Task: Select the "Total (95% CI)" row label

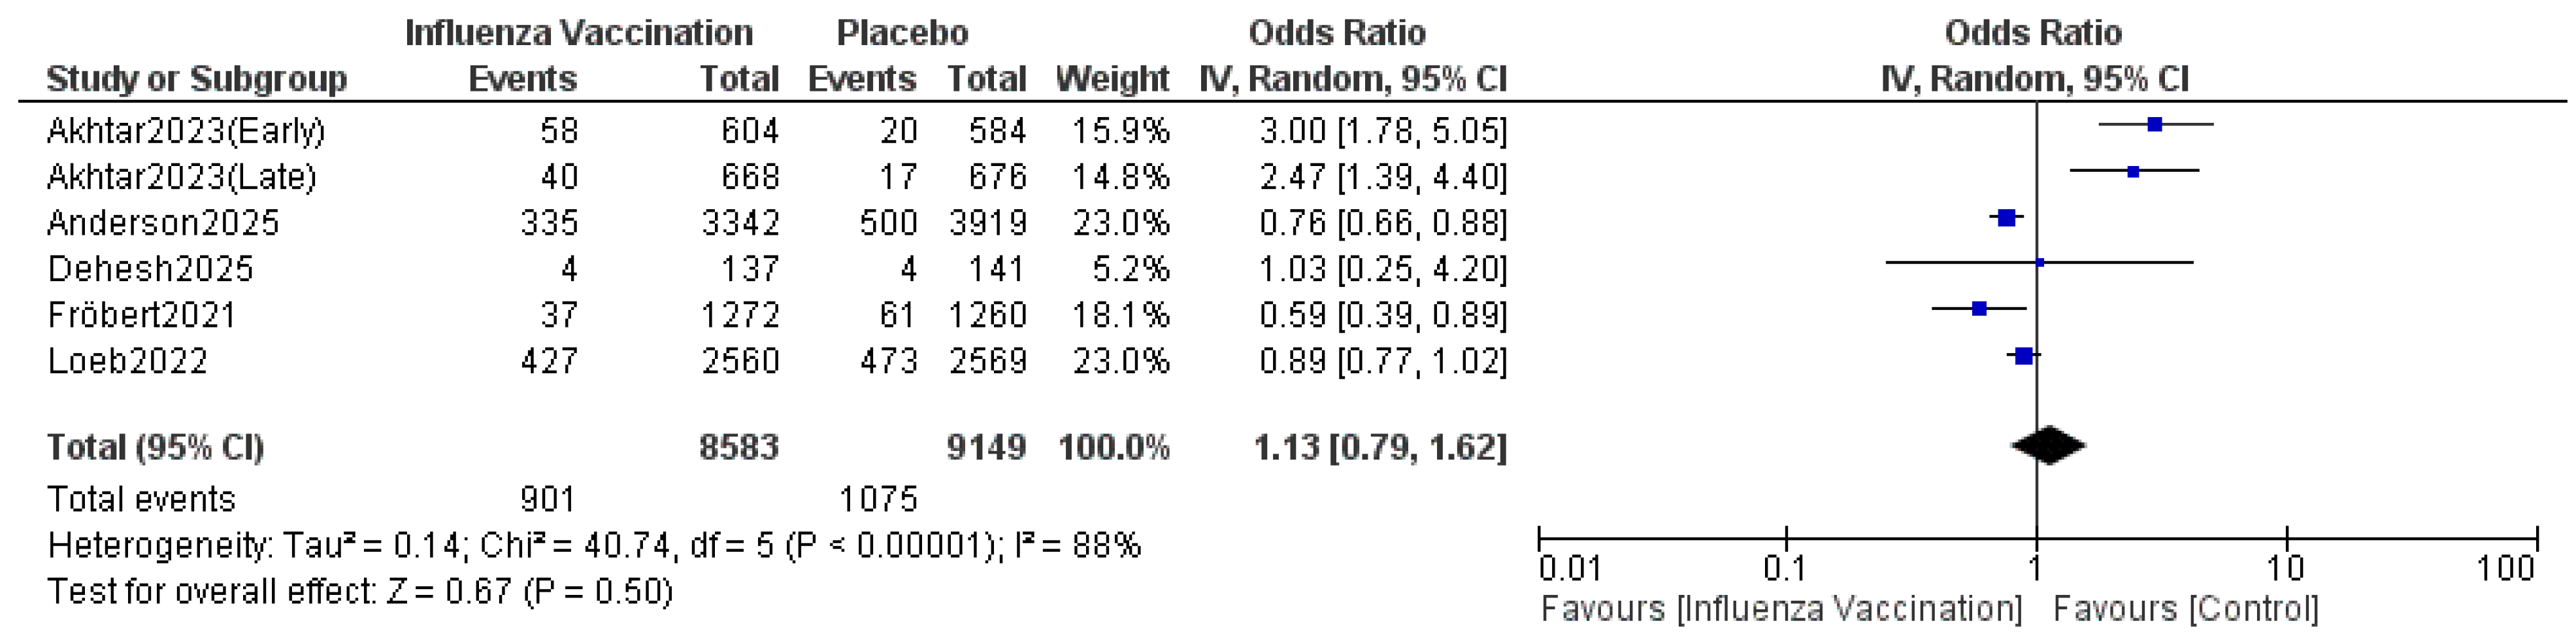Action: 155,447
